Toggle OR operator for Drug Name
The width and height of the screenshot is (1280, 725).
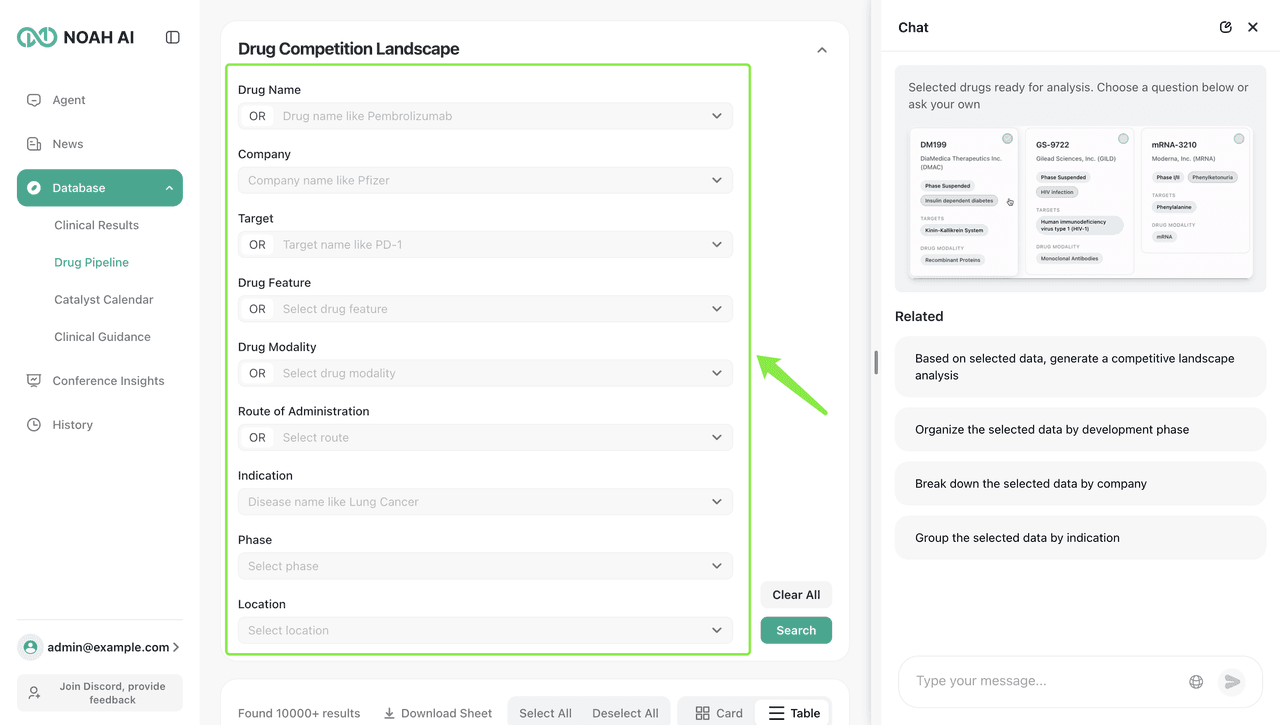pos(257,116)
